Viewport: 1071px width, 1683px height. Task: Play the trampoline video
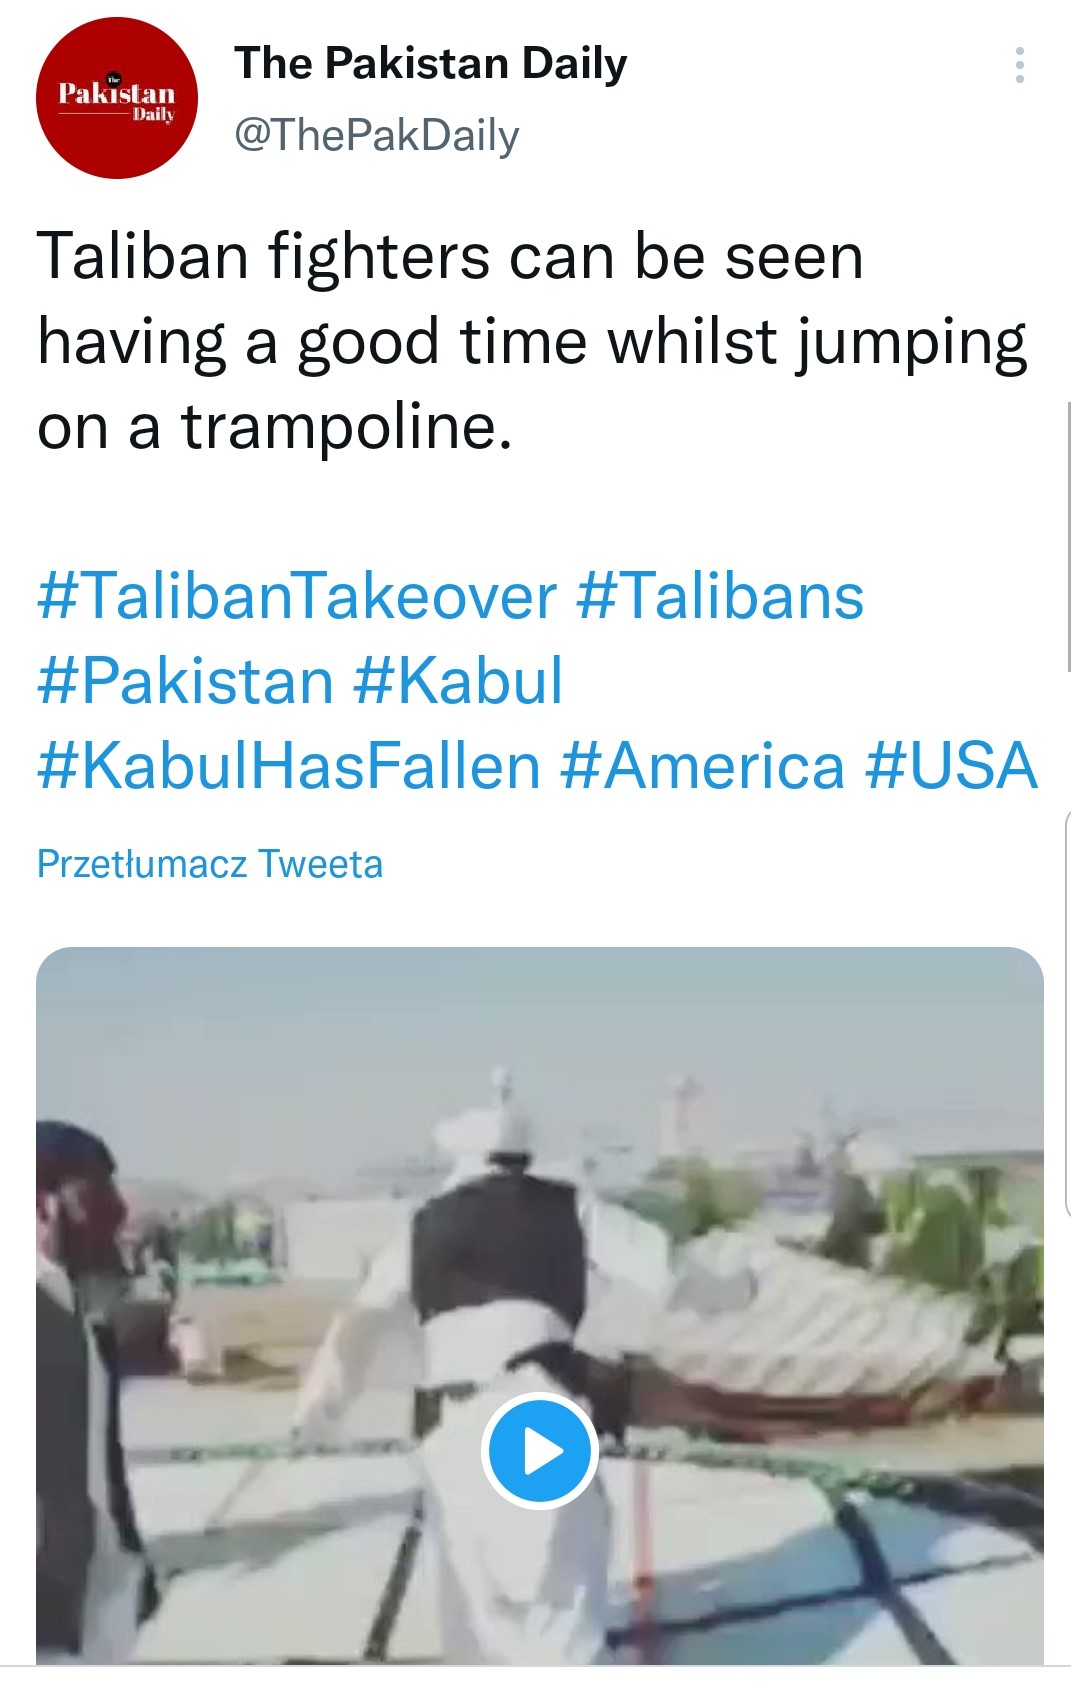click(x=540, y=1450)
